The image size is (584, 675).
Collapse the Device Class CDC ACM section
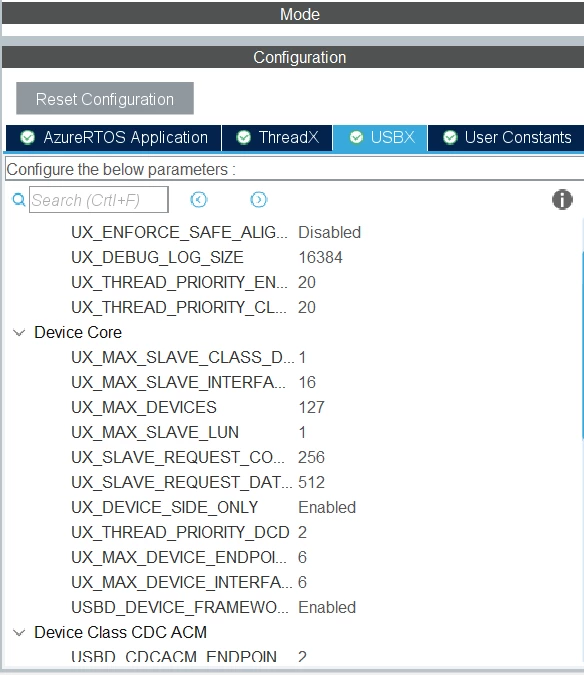pos(19,633)
